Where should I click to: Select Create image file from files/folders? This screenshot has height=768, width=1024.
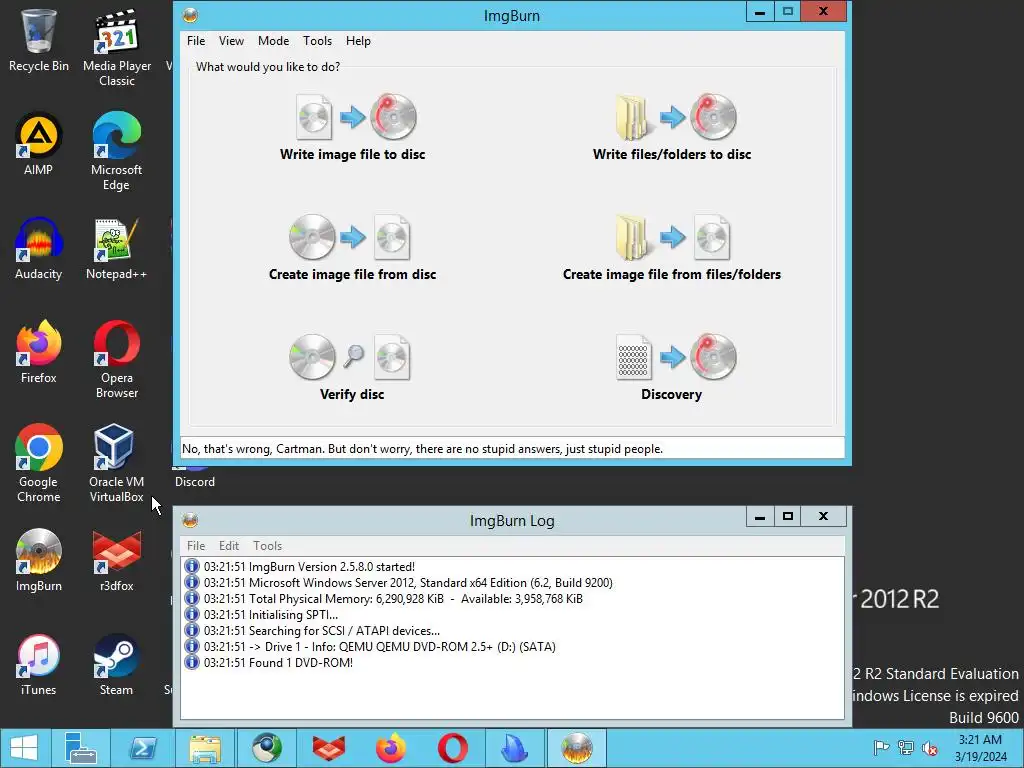(x=671, y=248)
